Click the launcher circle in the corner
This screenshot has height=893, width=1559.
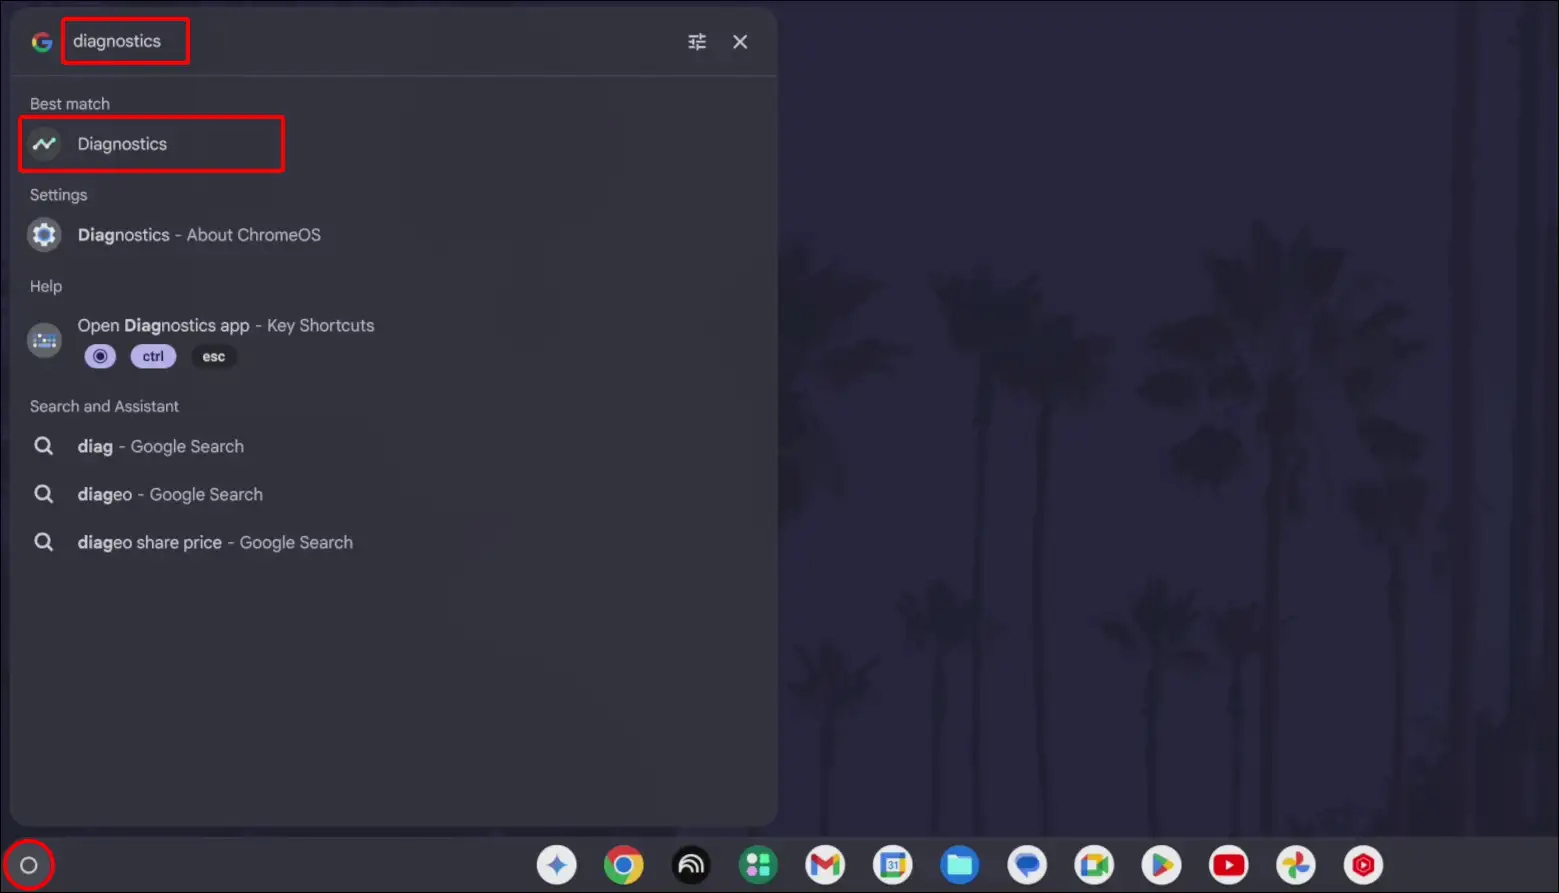click(29, 864)
